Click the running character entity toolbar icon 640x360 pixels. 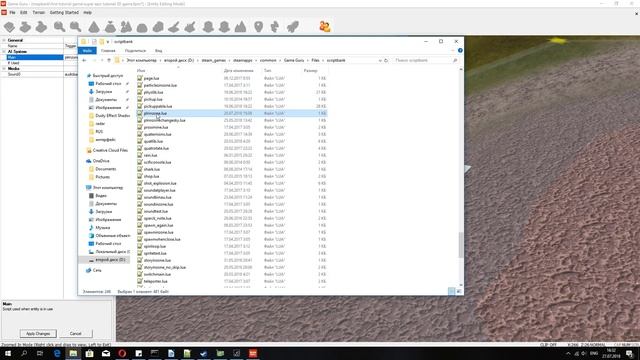coord(275,27)
